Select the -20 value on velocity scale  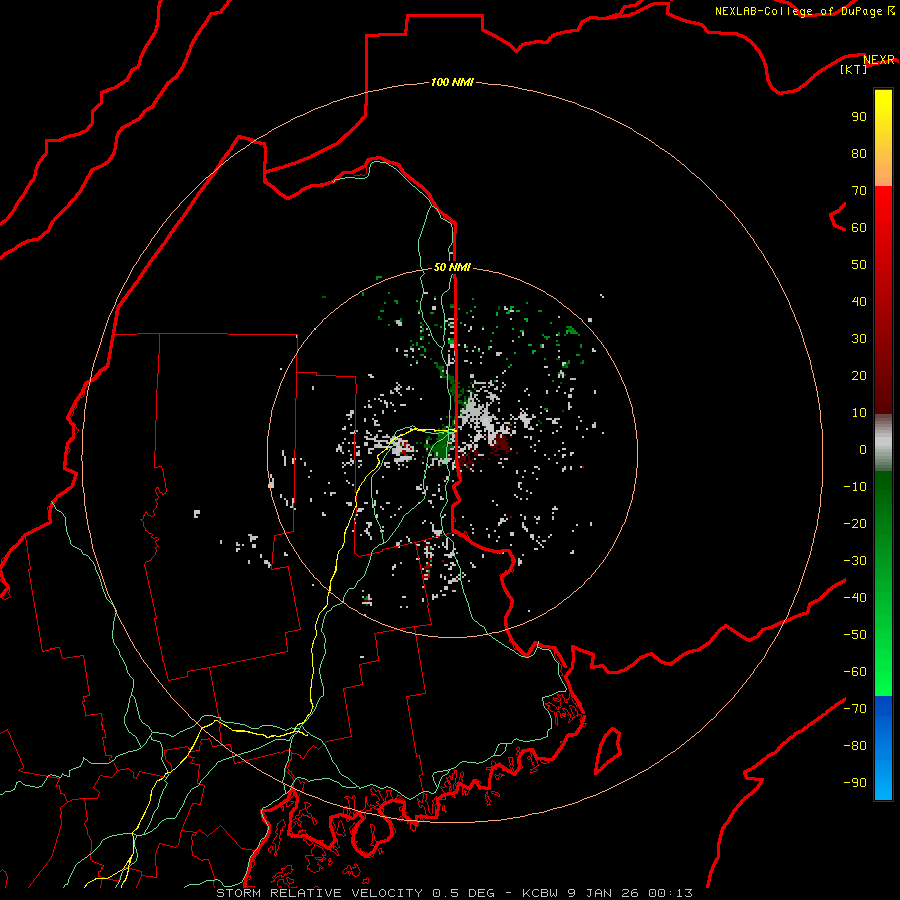pyautogui.click(x=855, y=523)
